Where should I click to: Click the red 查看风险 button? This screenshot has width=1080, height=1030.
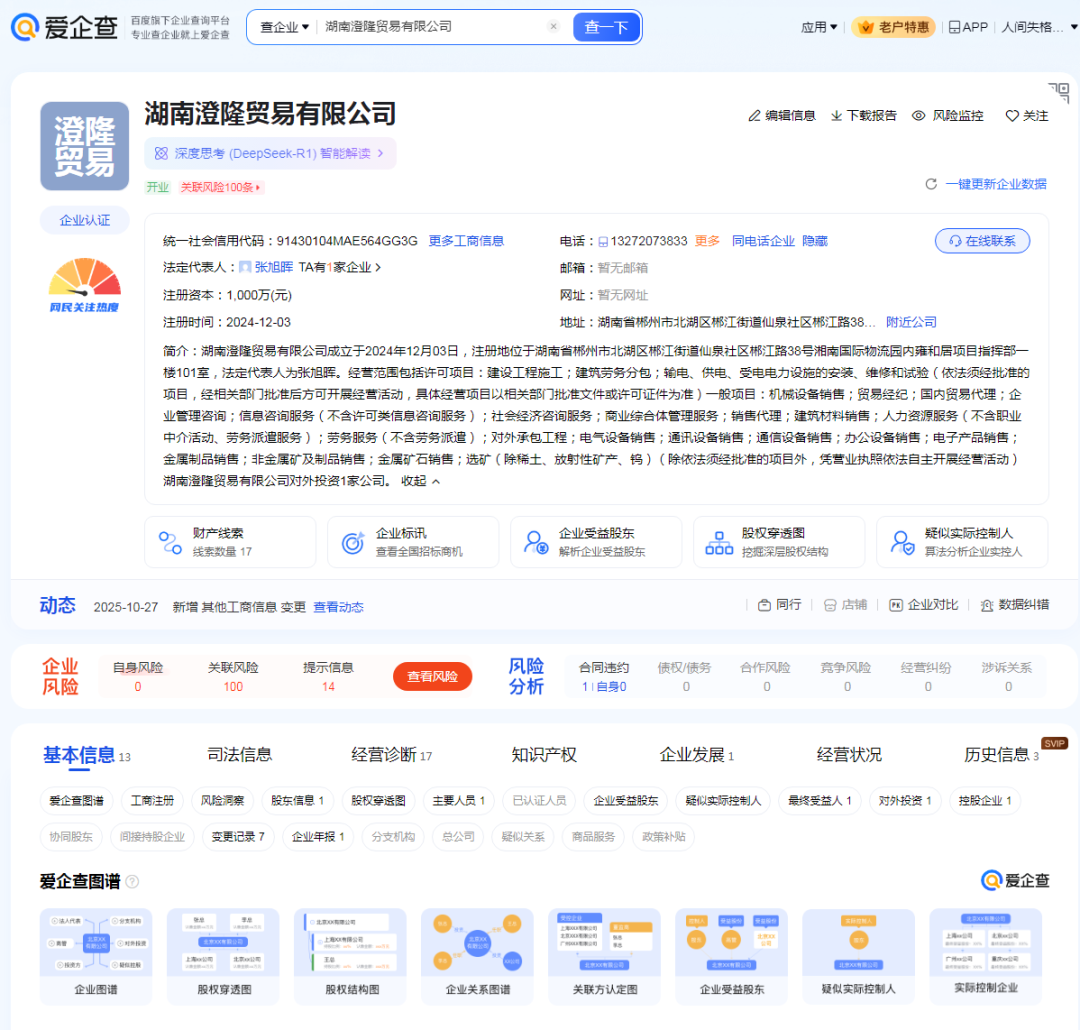[x=433, y=677]
